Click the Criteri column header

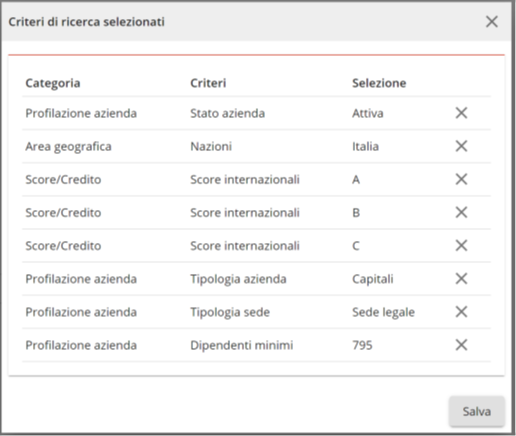pos(208,83)
